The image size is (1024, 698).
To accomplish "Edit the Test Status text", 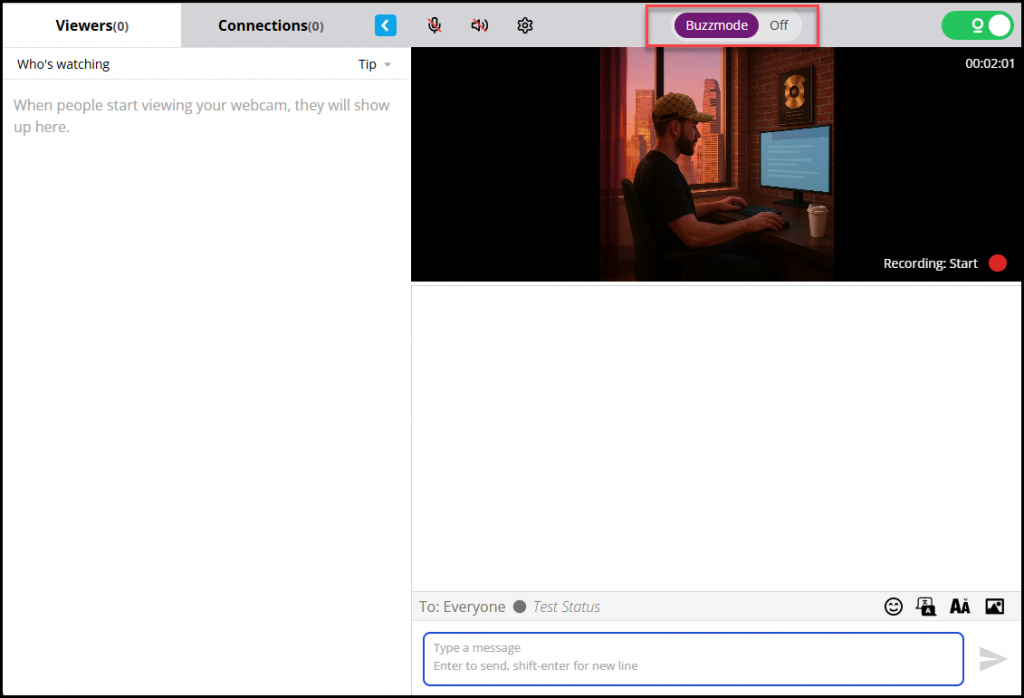I will coord(566,607).
